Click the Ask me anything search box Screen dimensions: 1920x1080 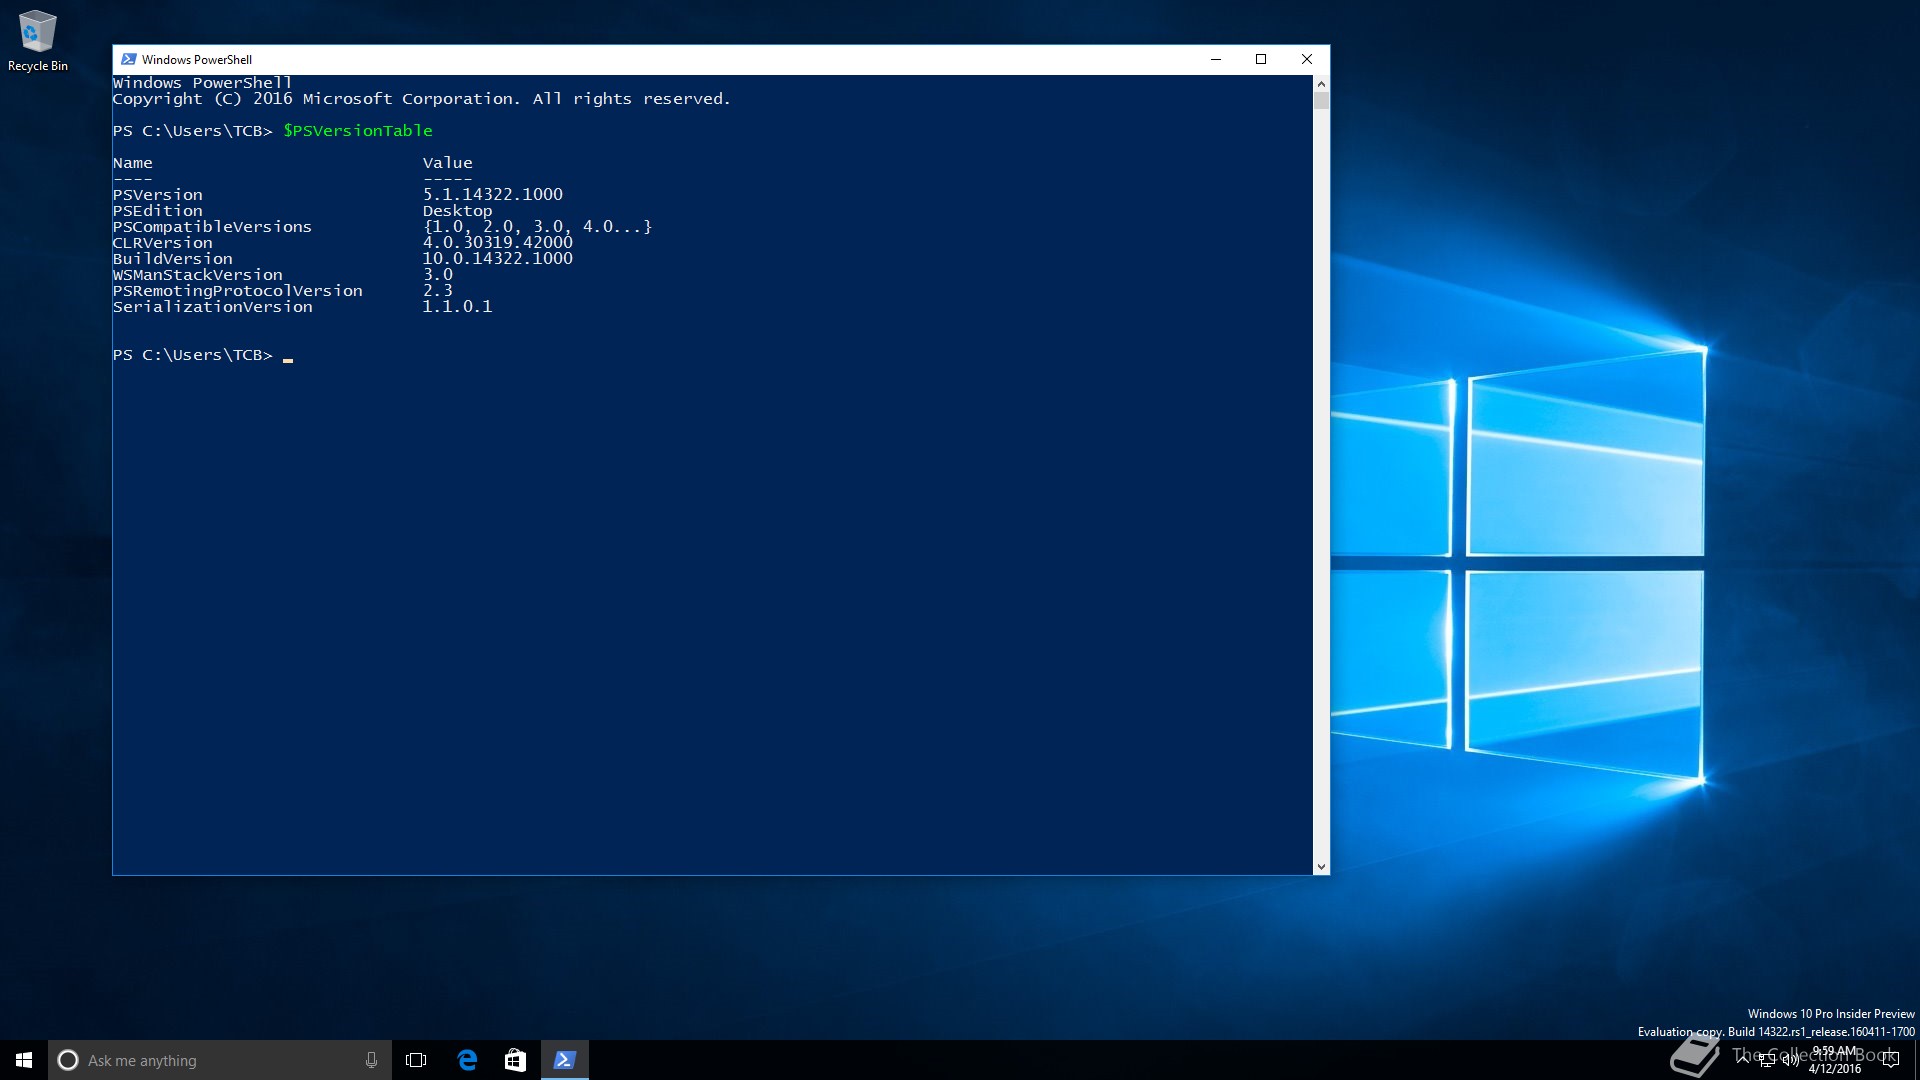coord(219,1060)
